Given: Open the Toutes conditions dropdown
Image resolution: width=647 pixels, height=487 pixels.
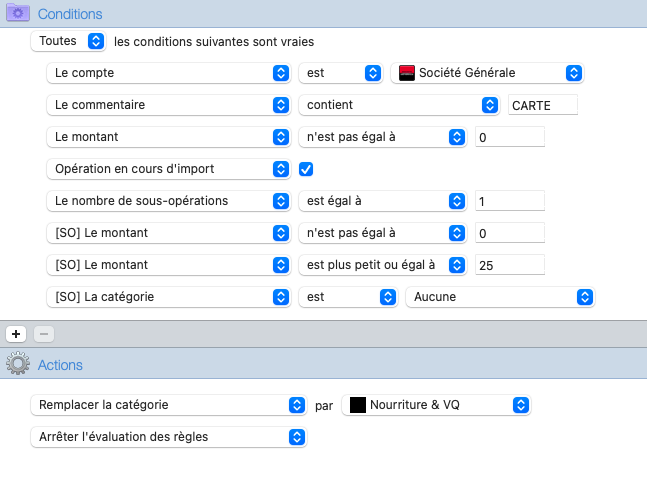Looking at the screenshot, I should (x=68, y=41).
